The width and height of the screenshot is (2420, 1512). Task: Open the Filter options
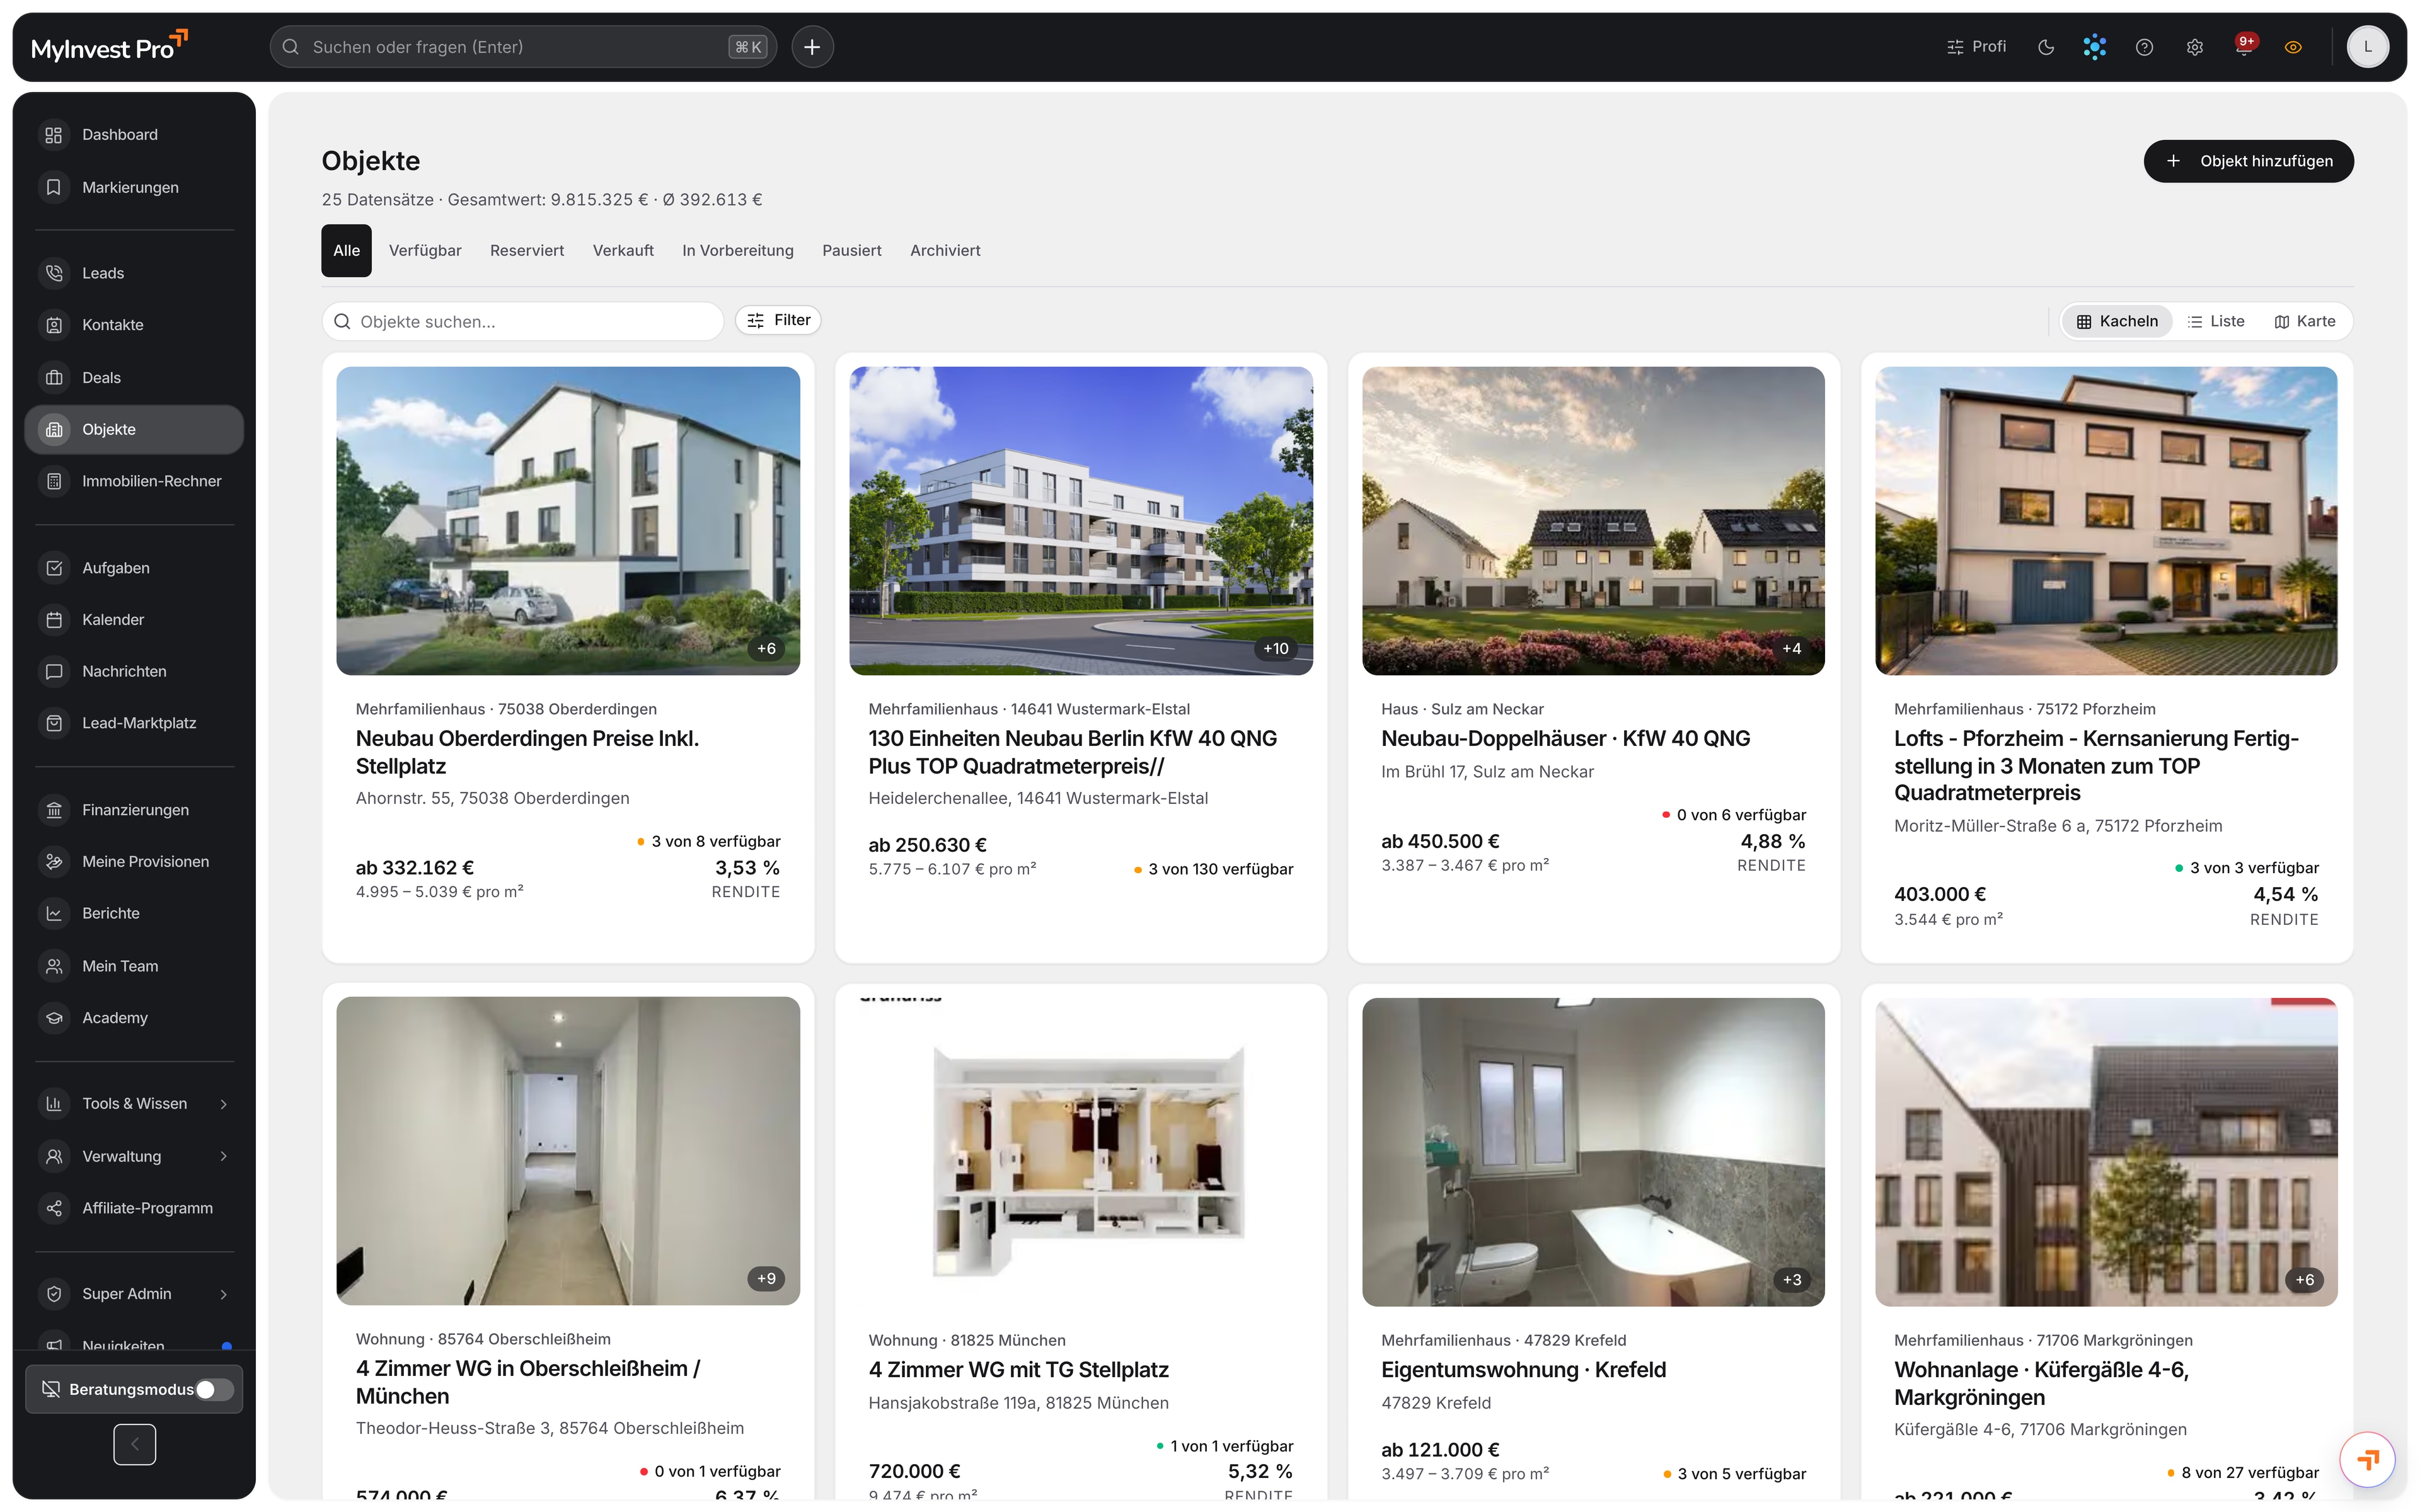778,320
